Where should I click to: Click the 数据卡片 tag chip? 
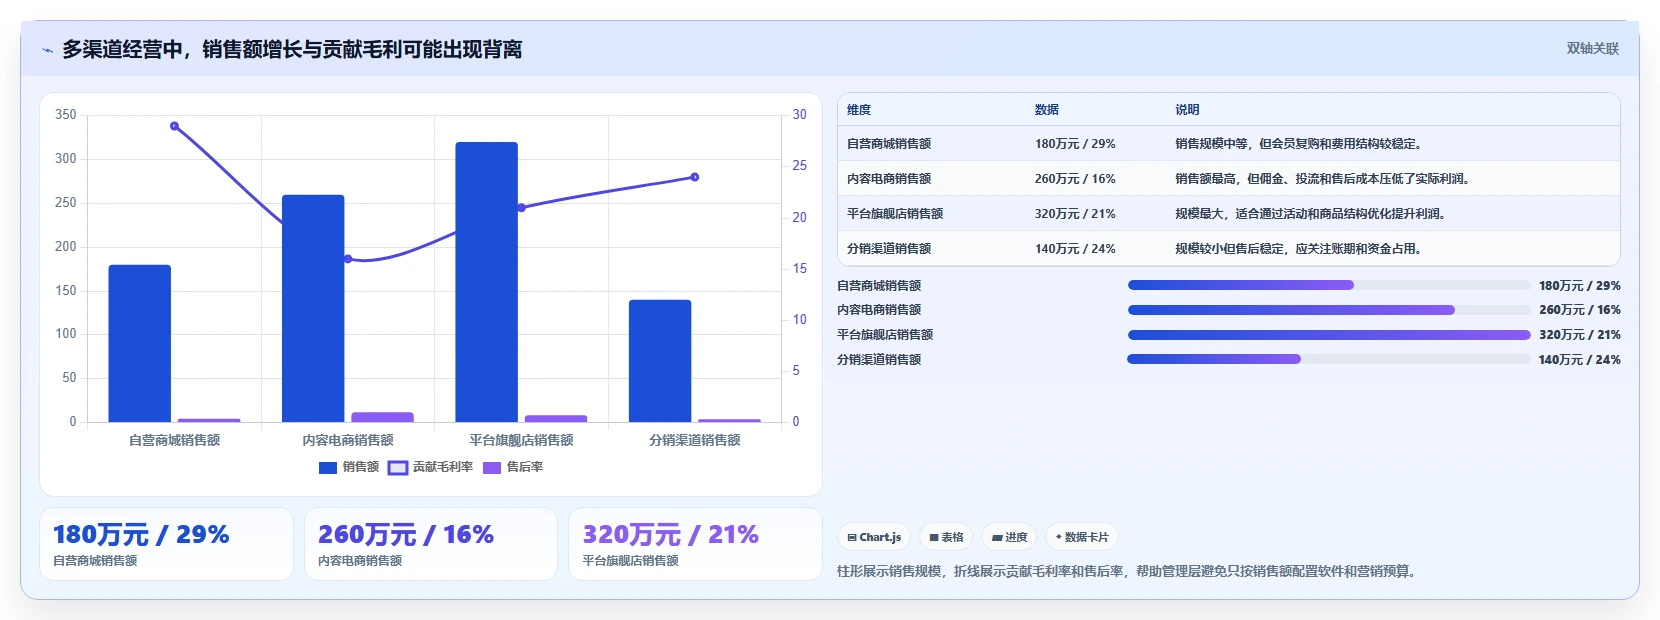coord(1082,537)
